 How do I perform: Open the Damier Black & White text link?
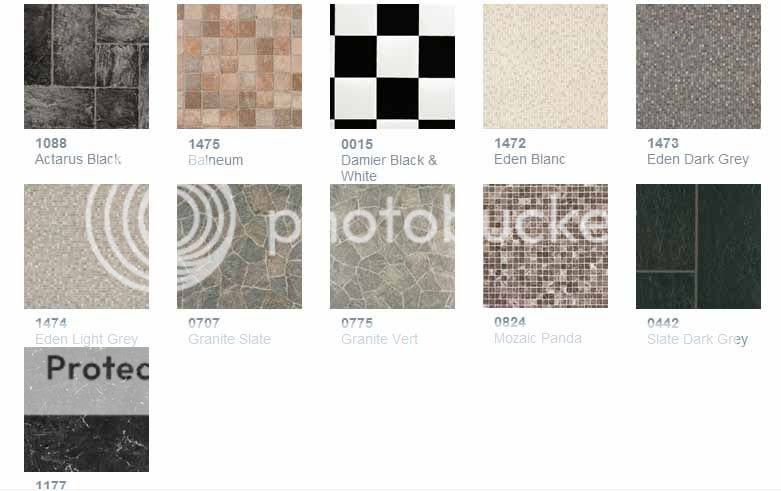click(389, 168)
